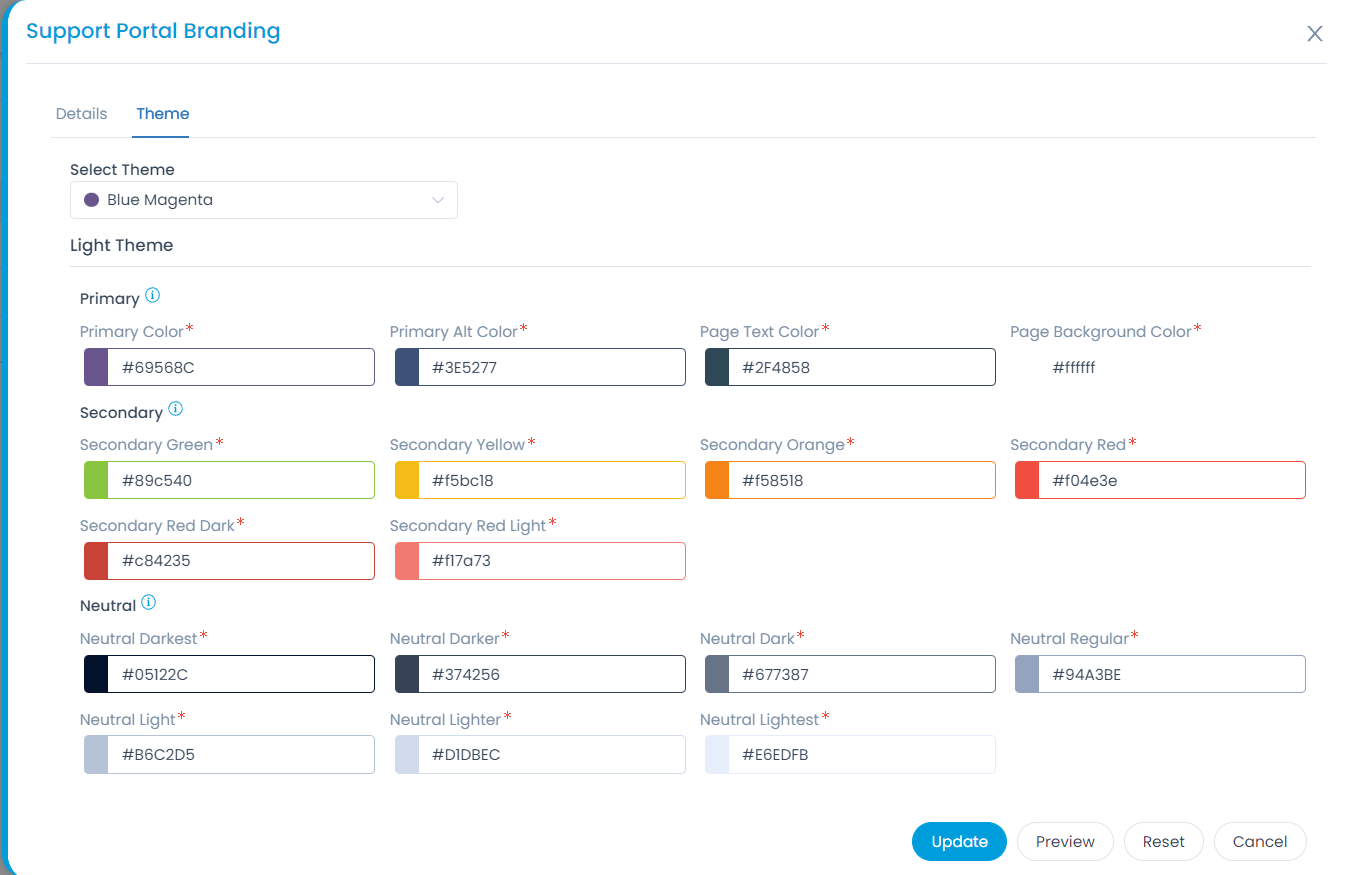Select the Theme tab
1345x875 pixels.
[x=163, y=114]
